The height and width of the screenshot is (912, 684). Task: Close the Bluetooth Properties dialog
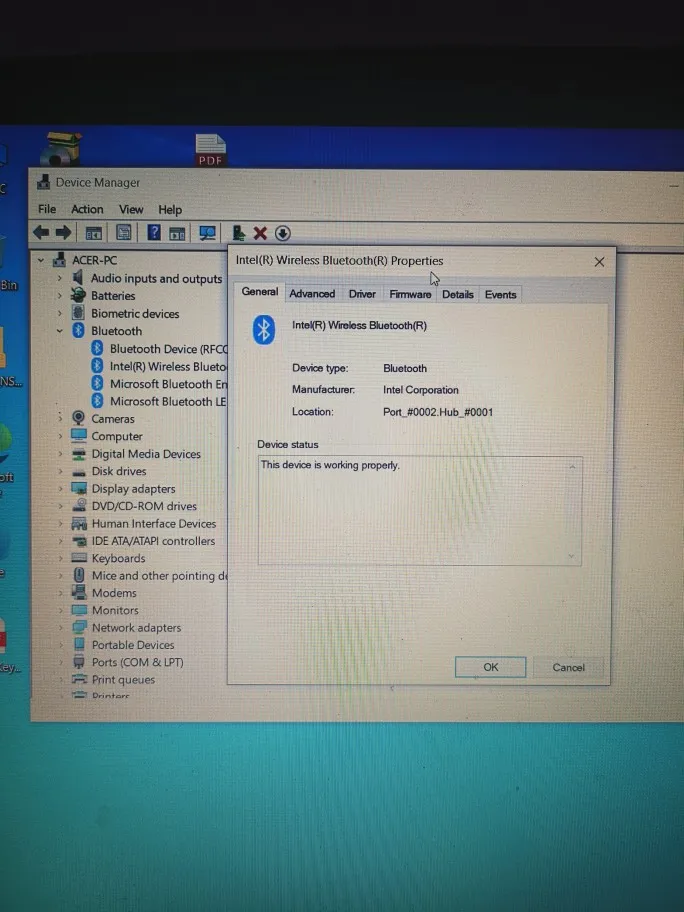[599, 262]
